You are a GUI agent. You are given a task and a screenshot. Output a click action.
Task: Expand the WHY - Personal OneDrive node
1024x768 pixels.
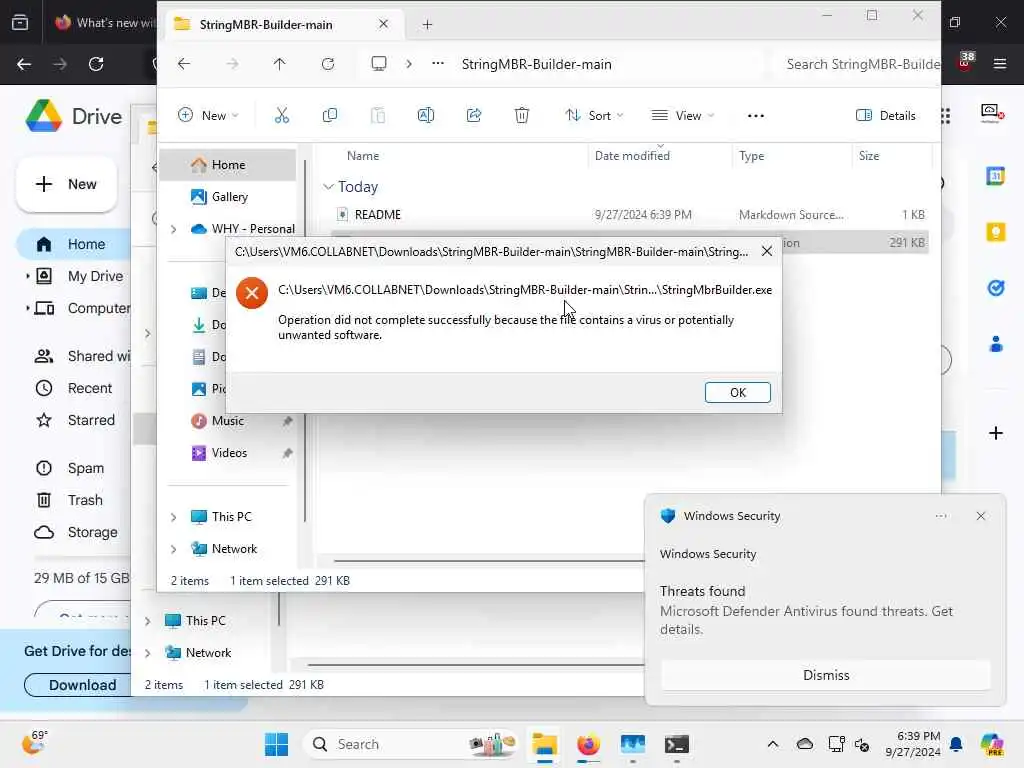click(173, 229)
